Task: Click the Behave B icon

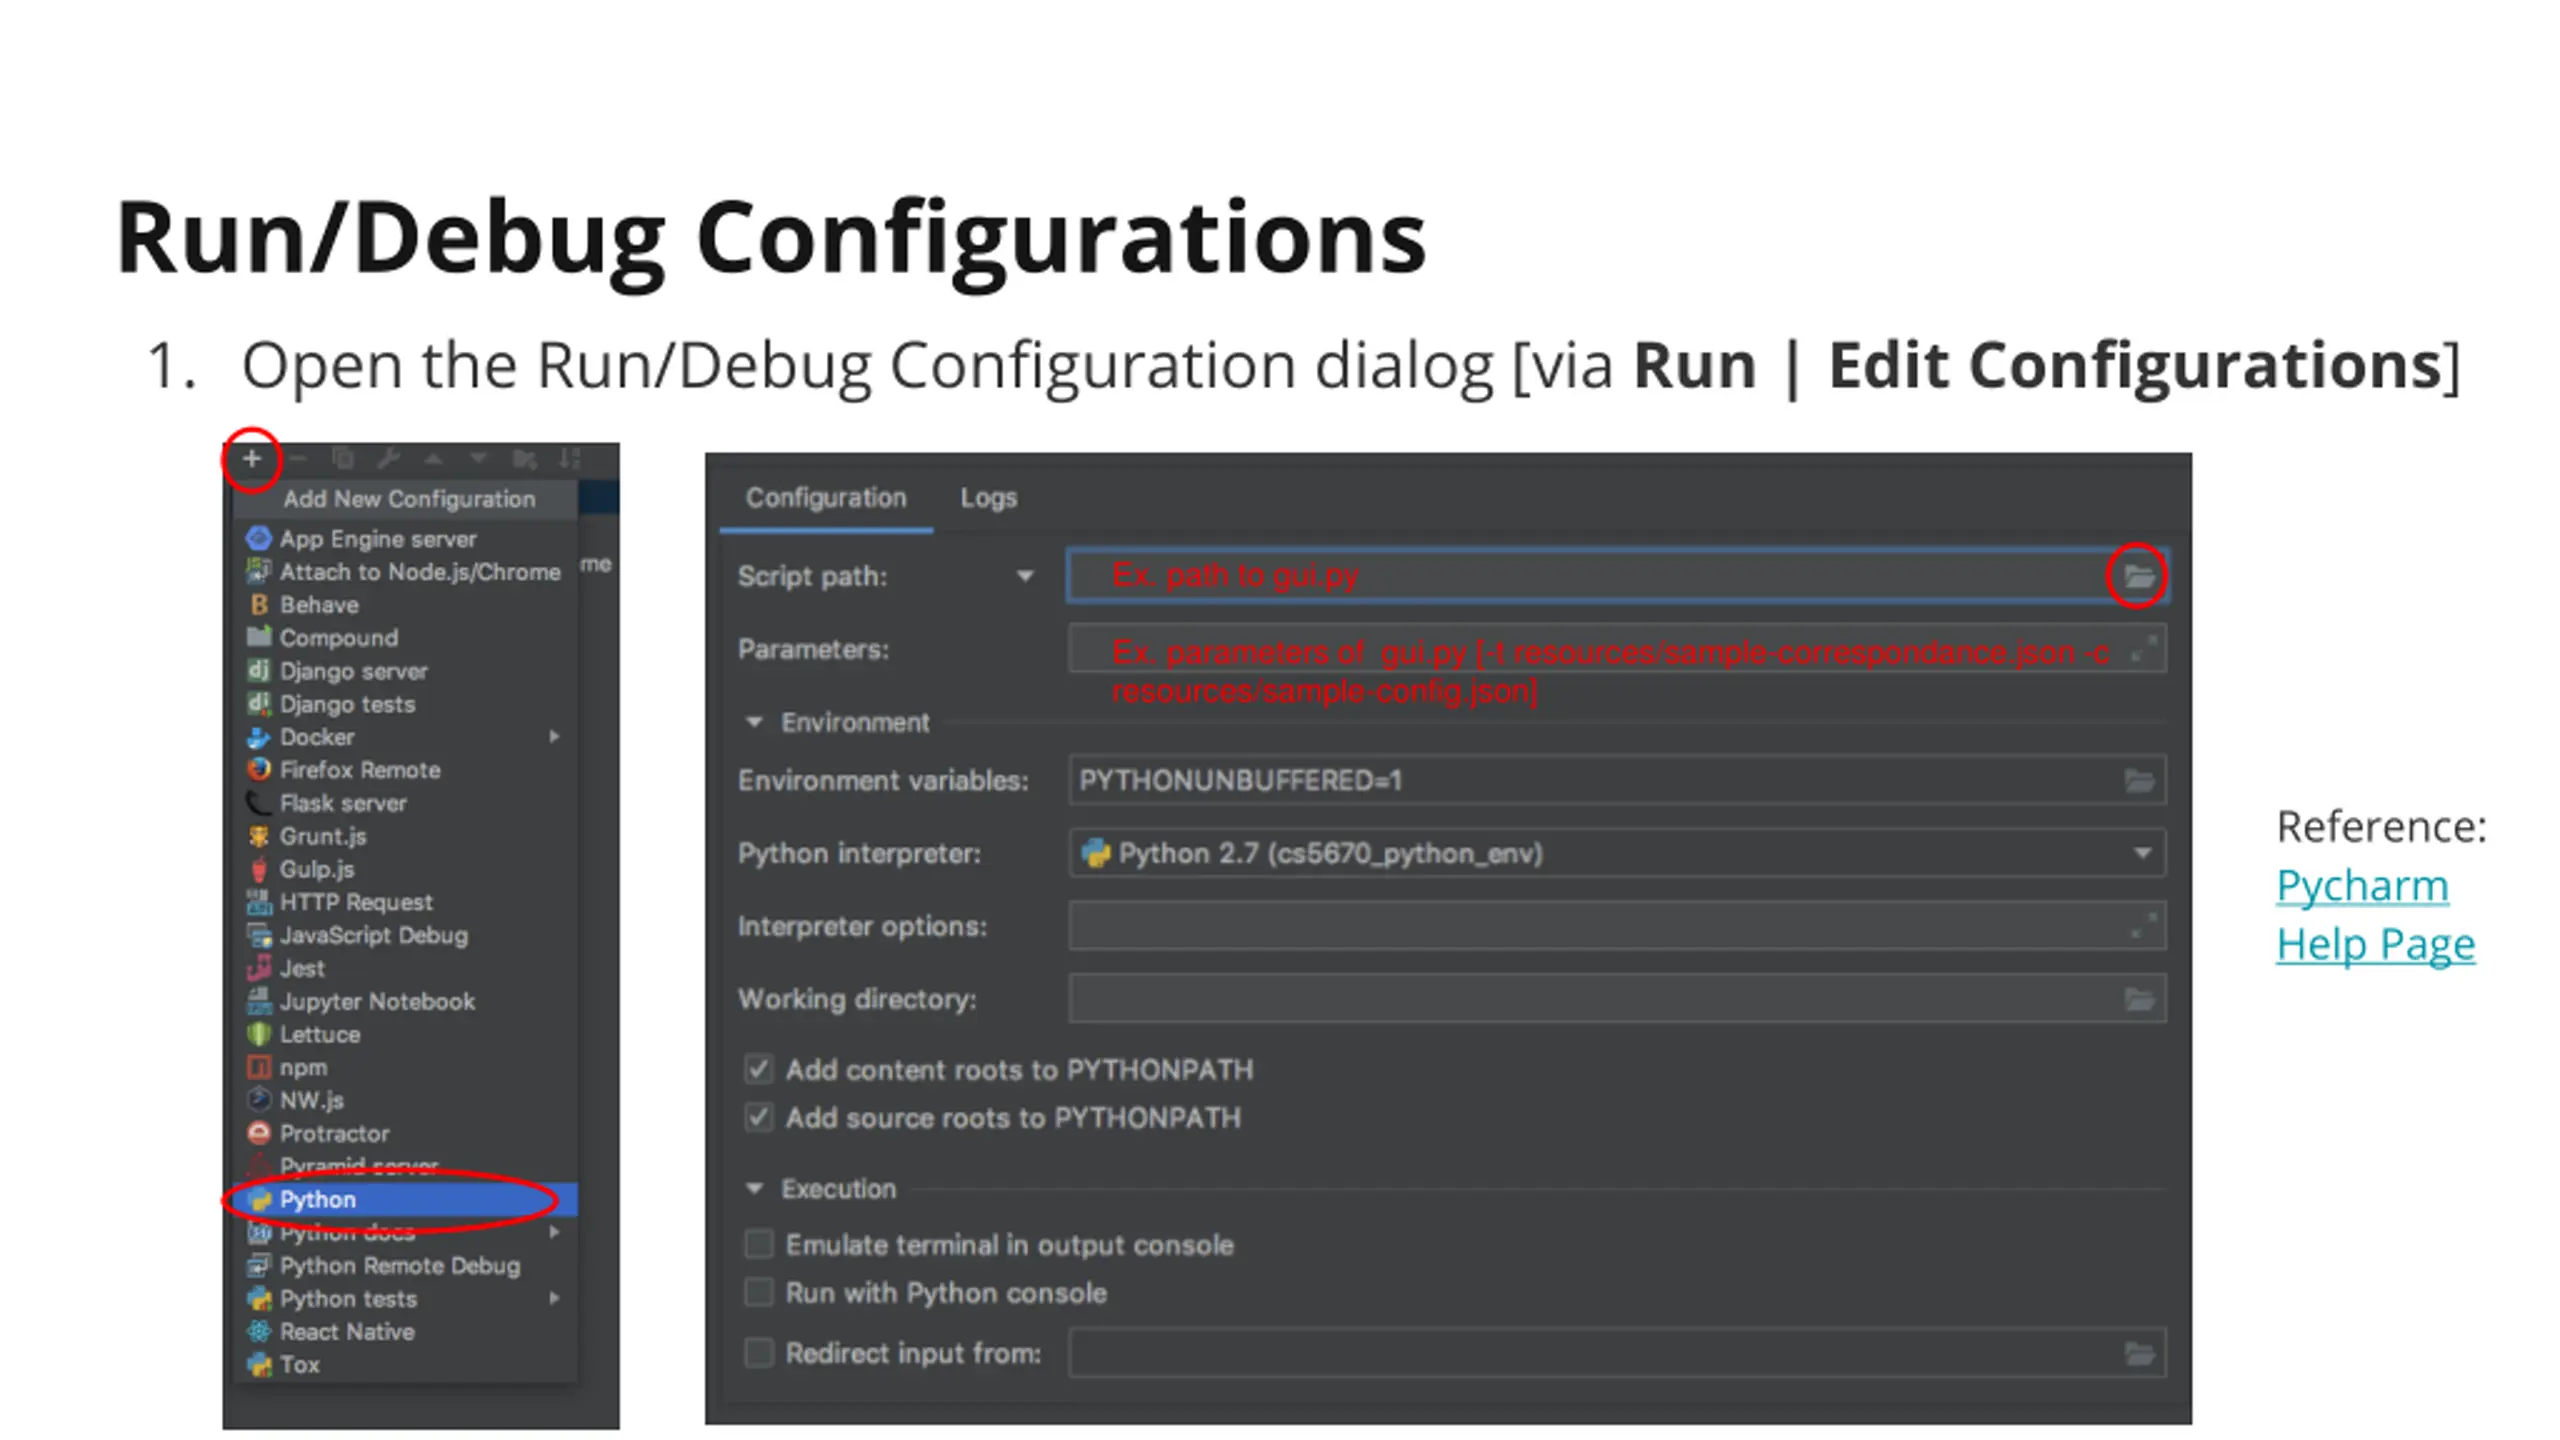Action: click(x=259, y=605)
